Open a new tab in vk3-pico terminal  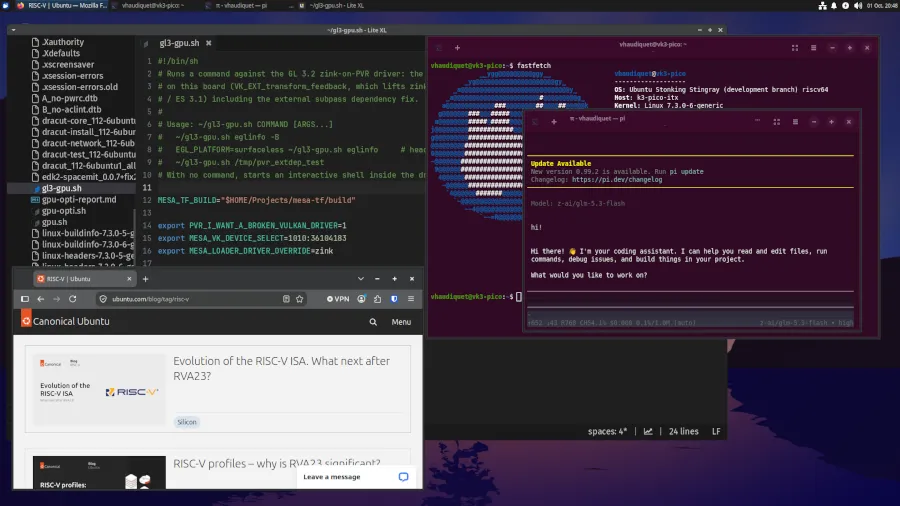tap(457, 48)
